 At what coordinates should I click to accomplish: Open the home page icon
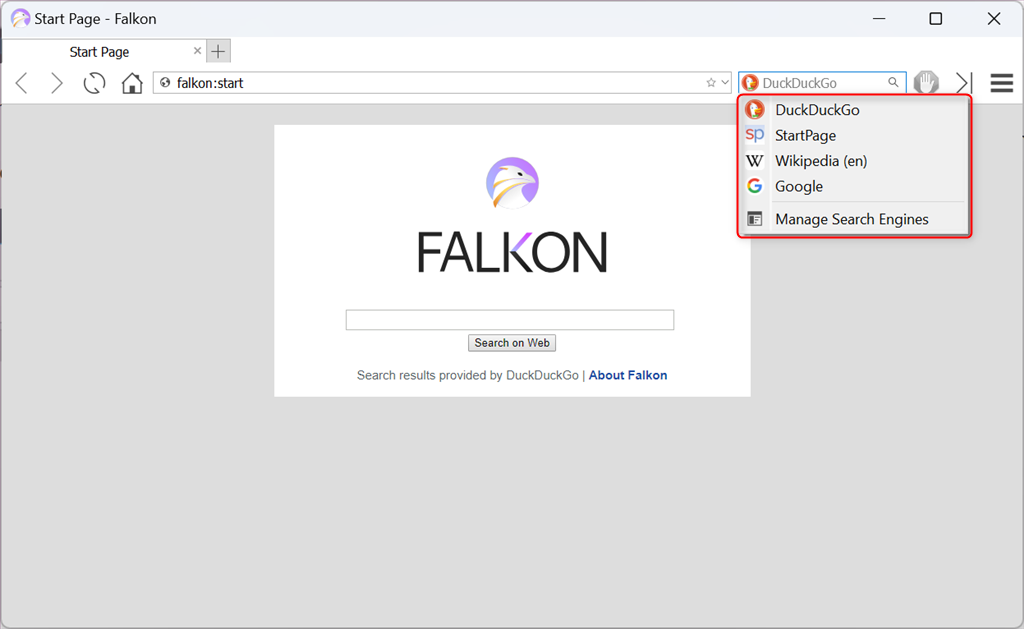[x=132, y=83]
